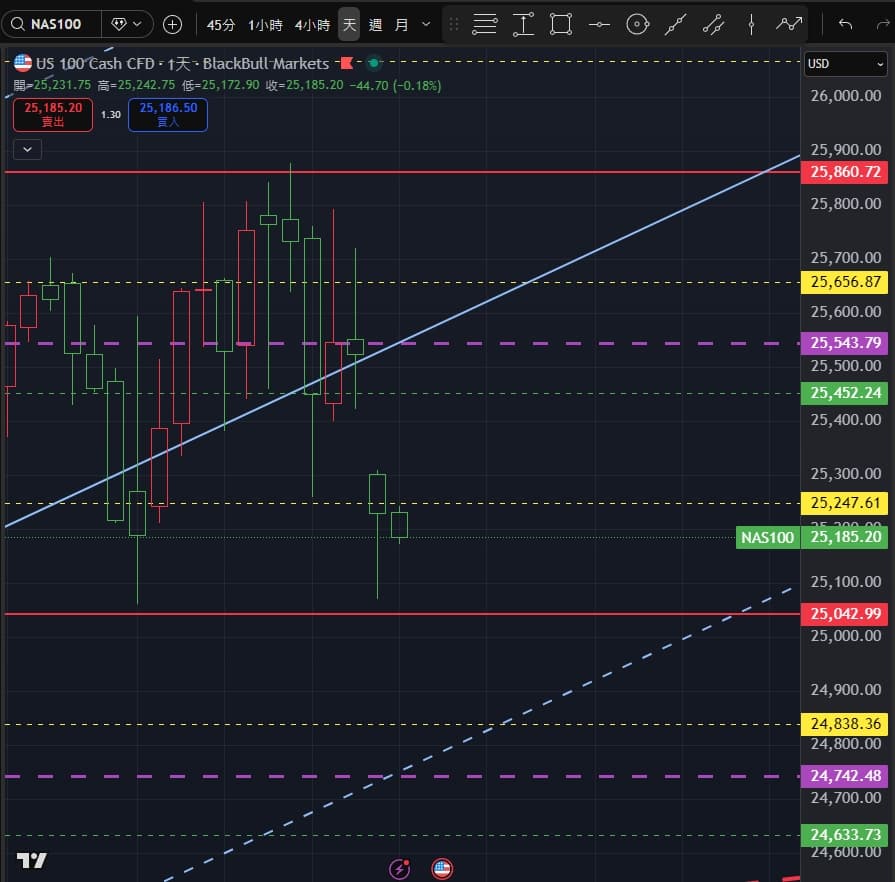Click the yellow 25,656.87 price label
Image resolution: width=895 pixels, height=882 pixels.
click(x=845, y=282)
